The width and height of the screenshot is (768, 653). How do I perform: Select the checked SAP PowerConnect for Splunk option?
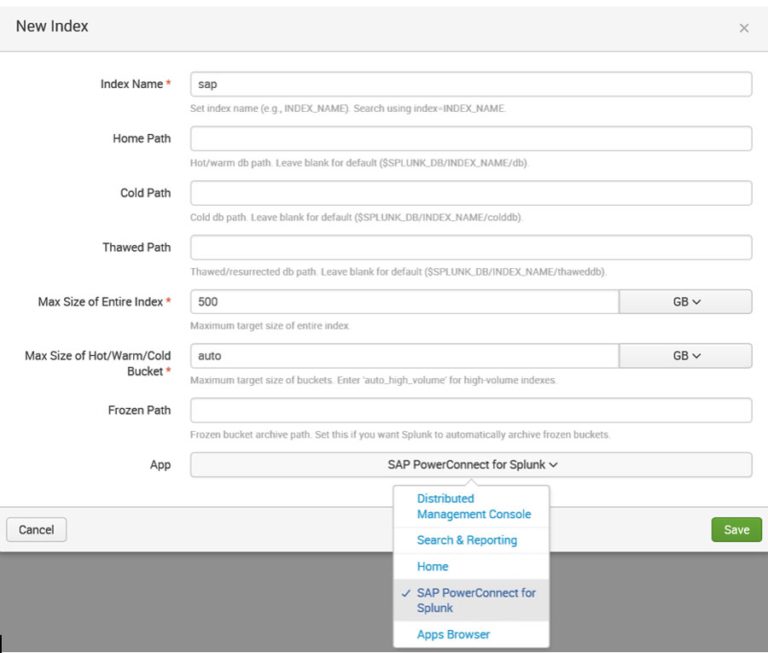pyautogui.click(x=475, y=600)
